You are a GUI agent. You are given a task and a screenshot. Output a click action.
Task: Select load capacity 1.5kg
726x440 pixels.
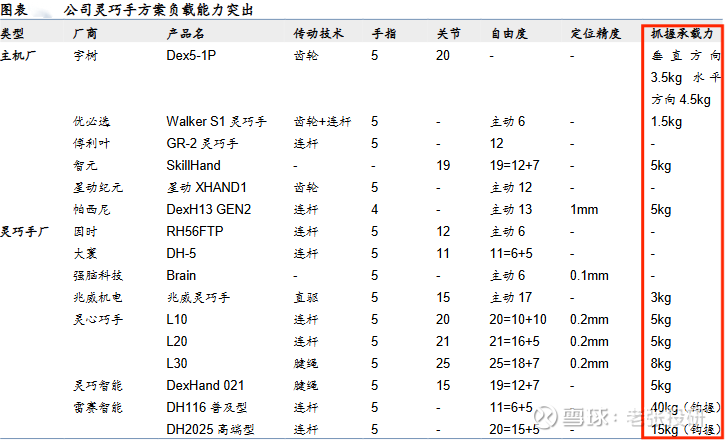(666, 122)
